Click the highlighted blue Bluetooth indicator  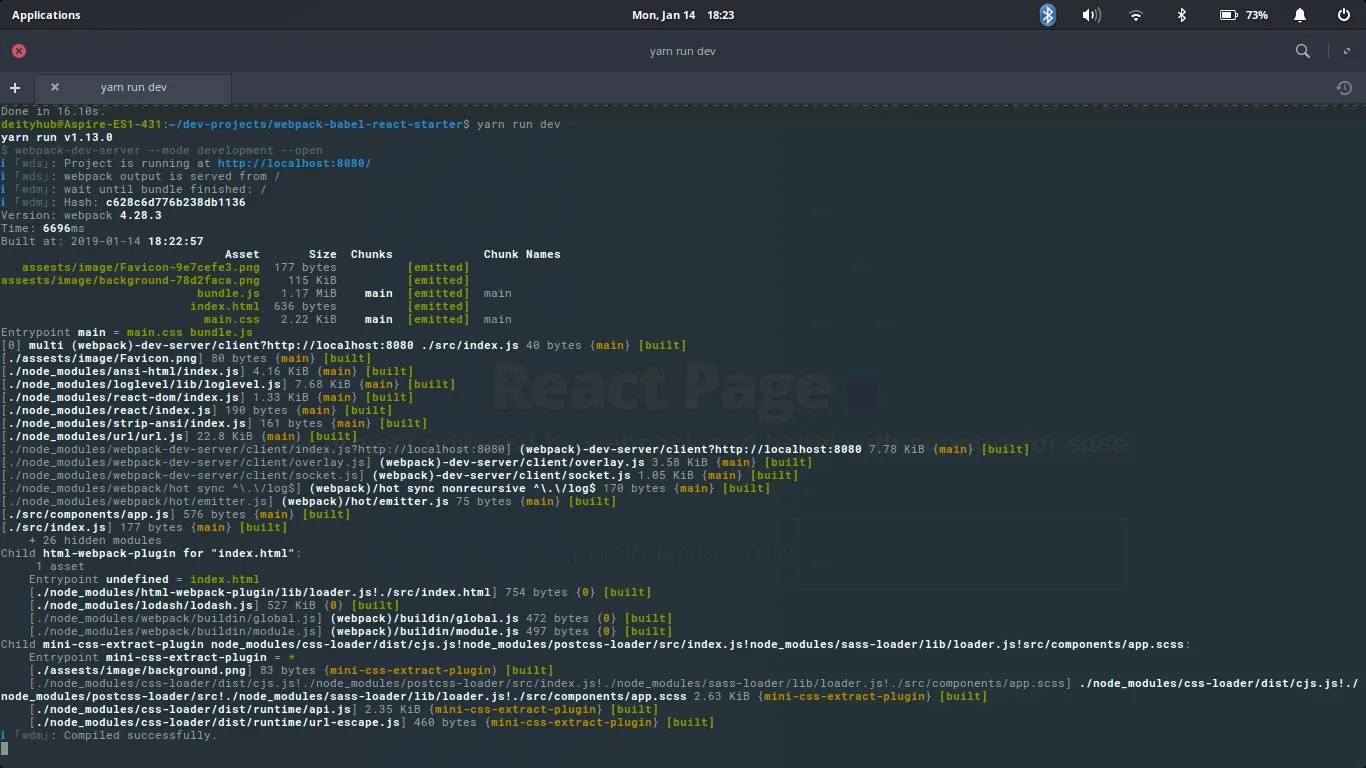pos(1047,15)
